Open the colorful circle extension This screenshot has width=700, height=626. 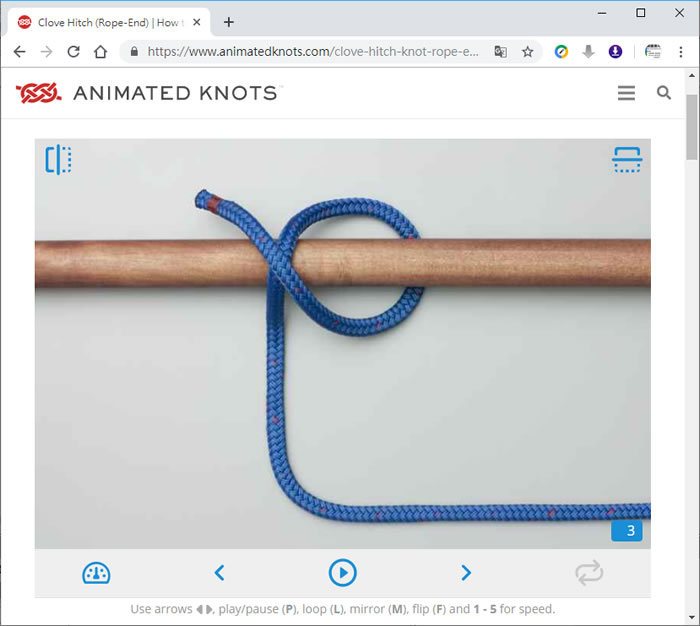(x=561, y=52)
